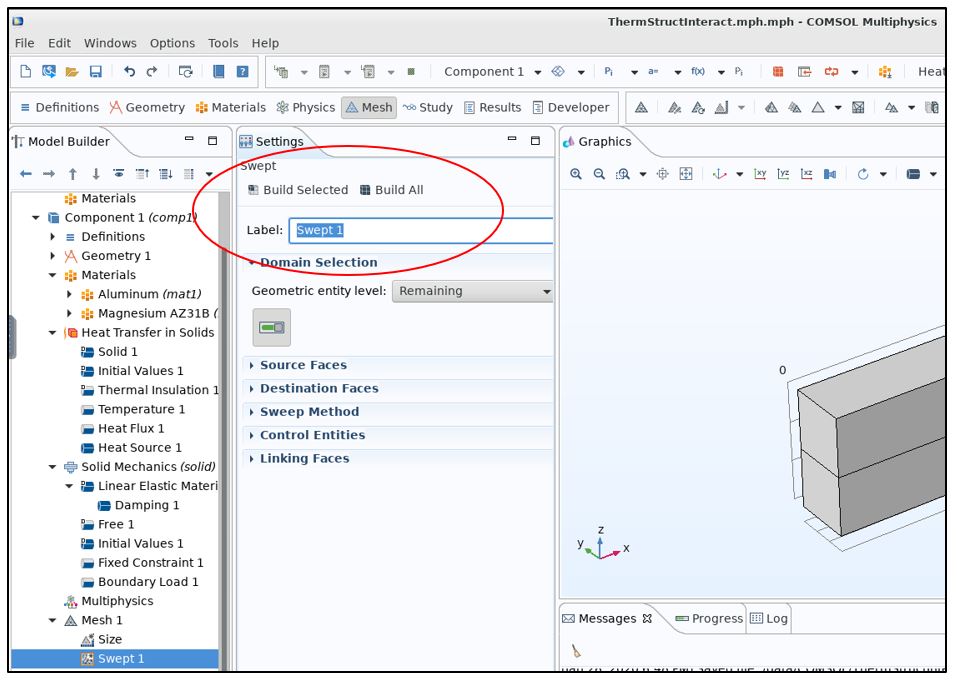This screenshot has width=957, height=682.
Task: Click the Functions f(x) icon
Action: tap(698, 71)
